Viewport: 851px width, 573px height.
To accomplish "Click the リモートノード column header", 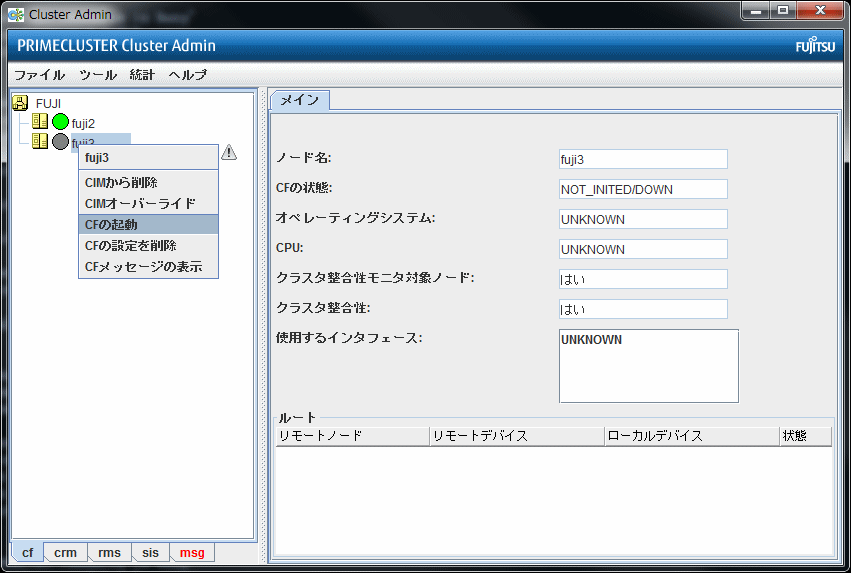I will [352, 436].
